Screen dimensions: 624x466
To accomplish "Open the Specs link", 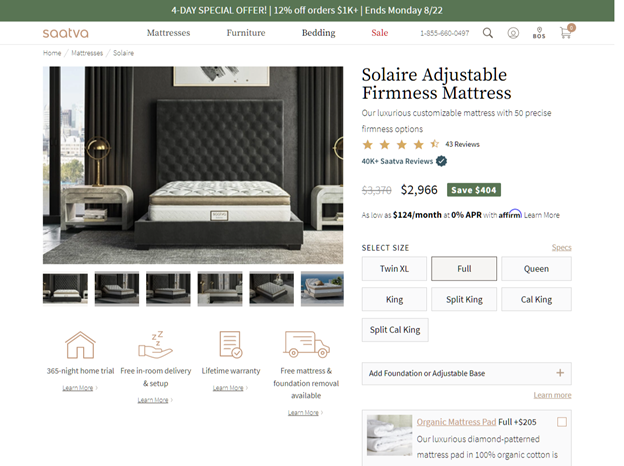I will pyautogui.click(x=562, y=248).
